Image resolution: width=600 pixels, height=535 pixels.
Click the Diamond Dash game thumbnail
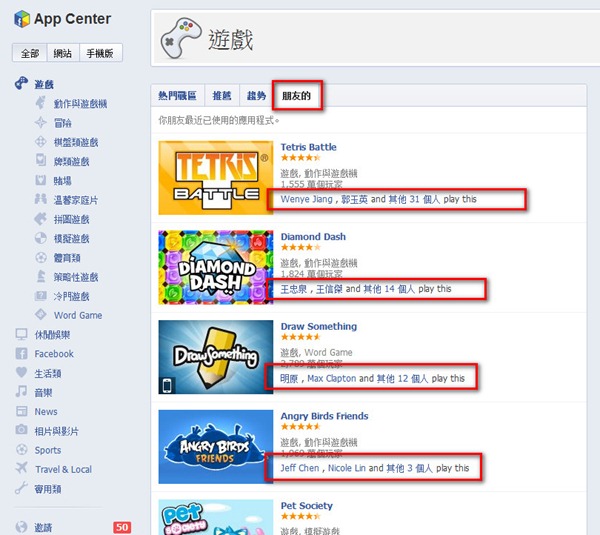click(x=216, y=267)
